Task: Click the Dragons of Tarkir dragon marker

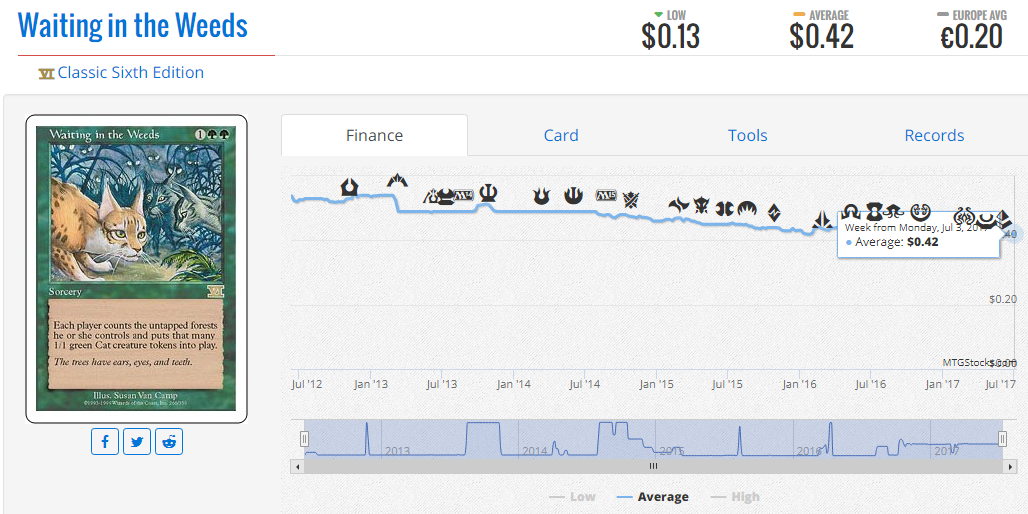Action: (x=702, y=206)
